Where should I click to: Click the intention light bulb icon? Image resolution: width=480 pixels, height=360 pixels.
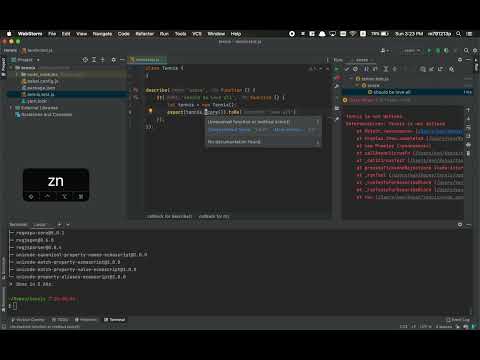tap(150, 111)
